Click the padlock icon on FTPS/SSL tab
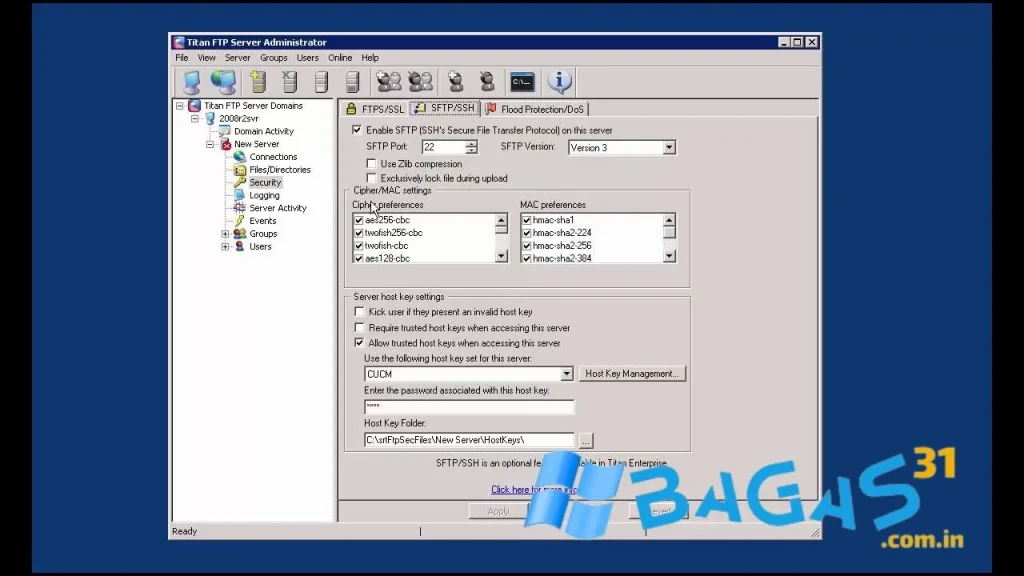The image size is (1024, 576). [351, 109]
